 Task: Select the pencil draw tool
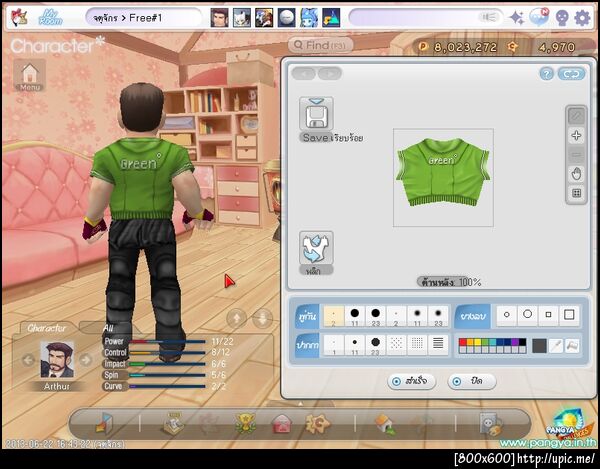(576, 116)
